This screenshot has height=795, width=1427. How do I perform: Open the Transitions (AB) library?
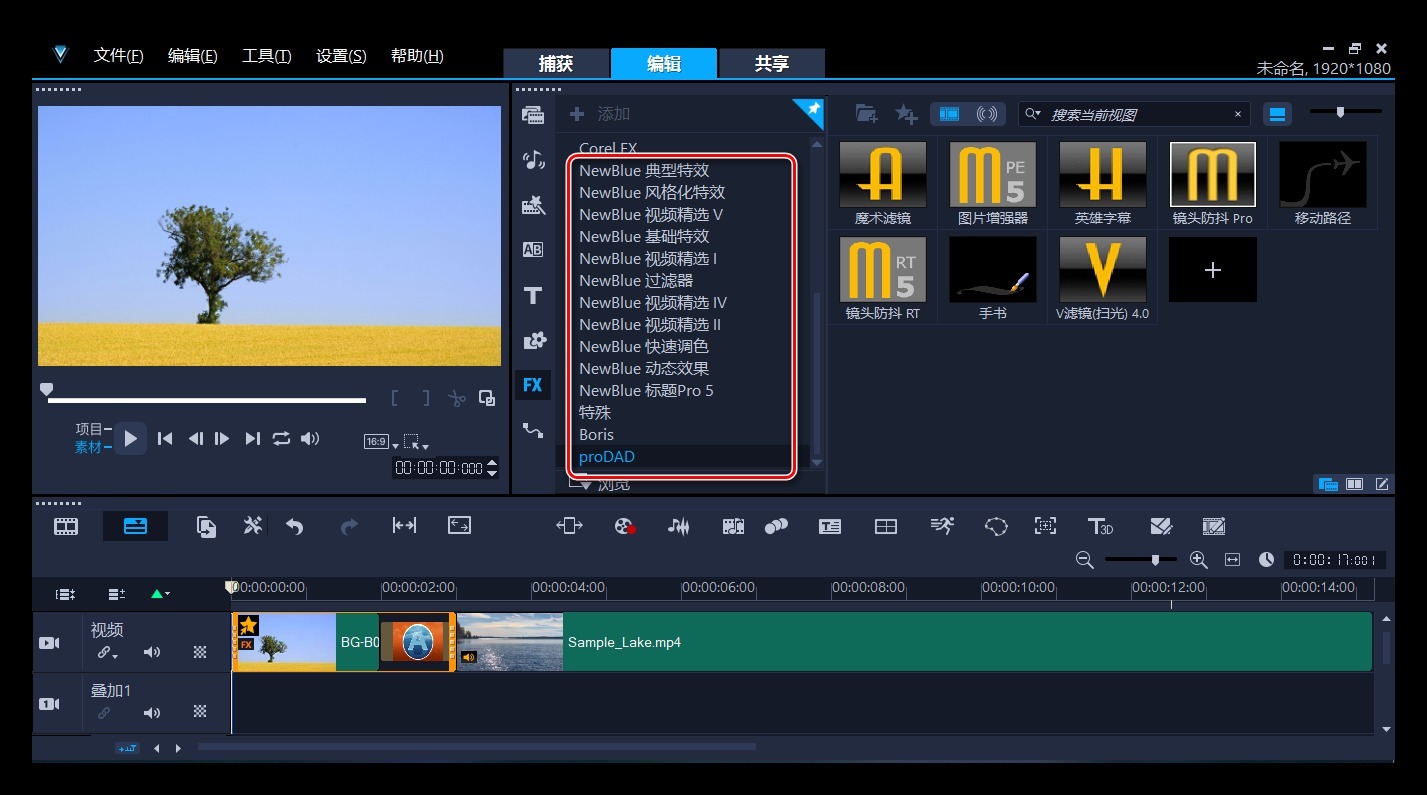tap(533, 250)
